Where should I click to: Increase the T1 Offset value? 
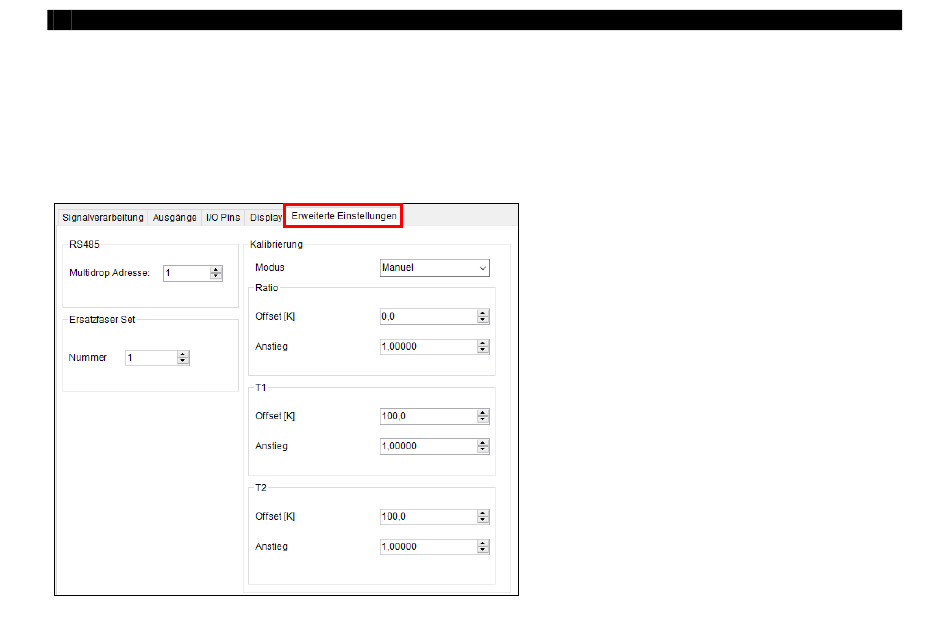click(483, 413)
